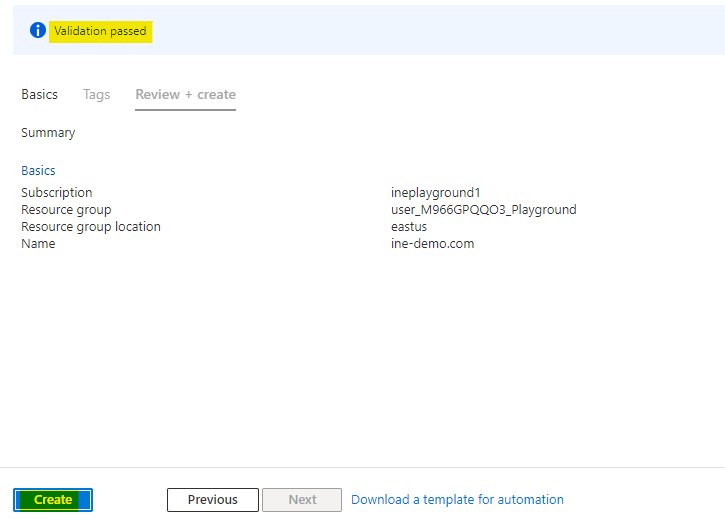Image resolution: width=725 pixels, height=520 pixels.
Task: Click the blue Basics section heading
Action: [38, 170]
